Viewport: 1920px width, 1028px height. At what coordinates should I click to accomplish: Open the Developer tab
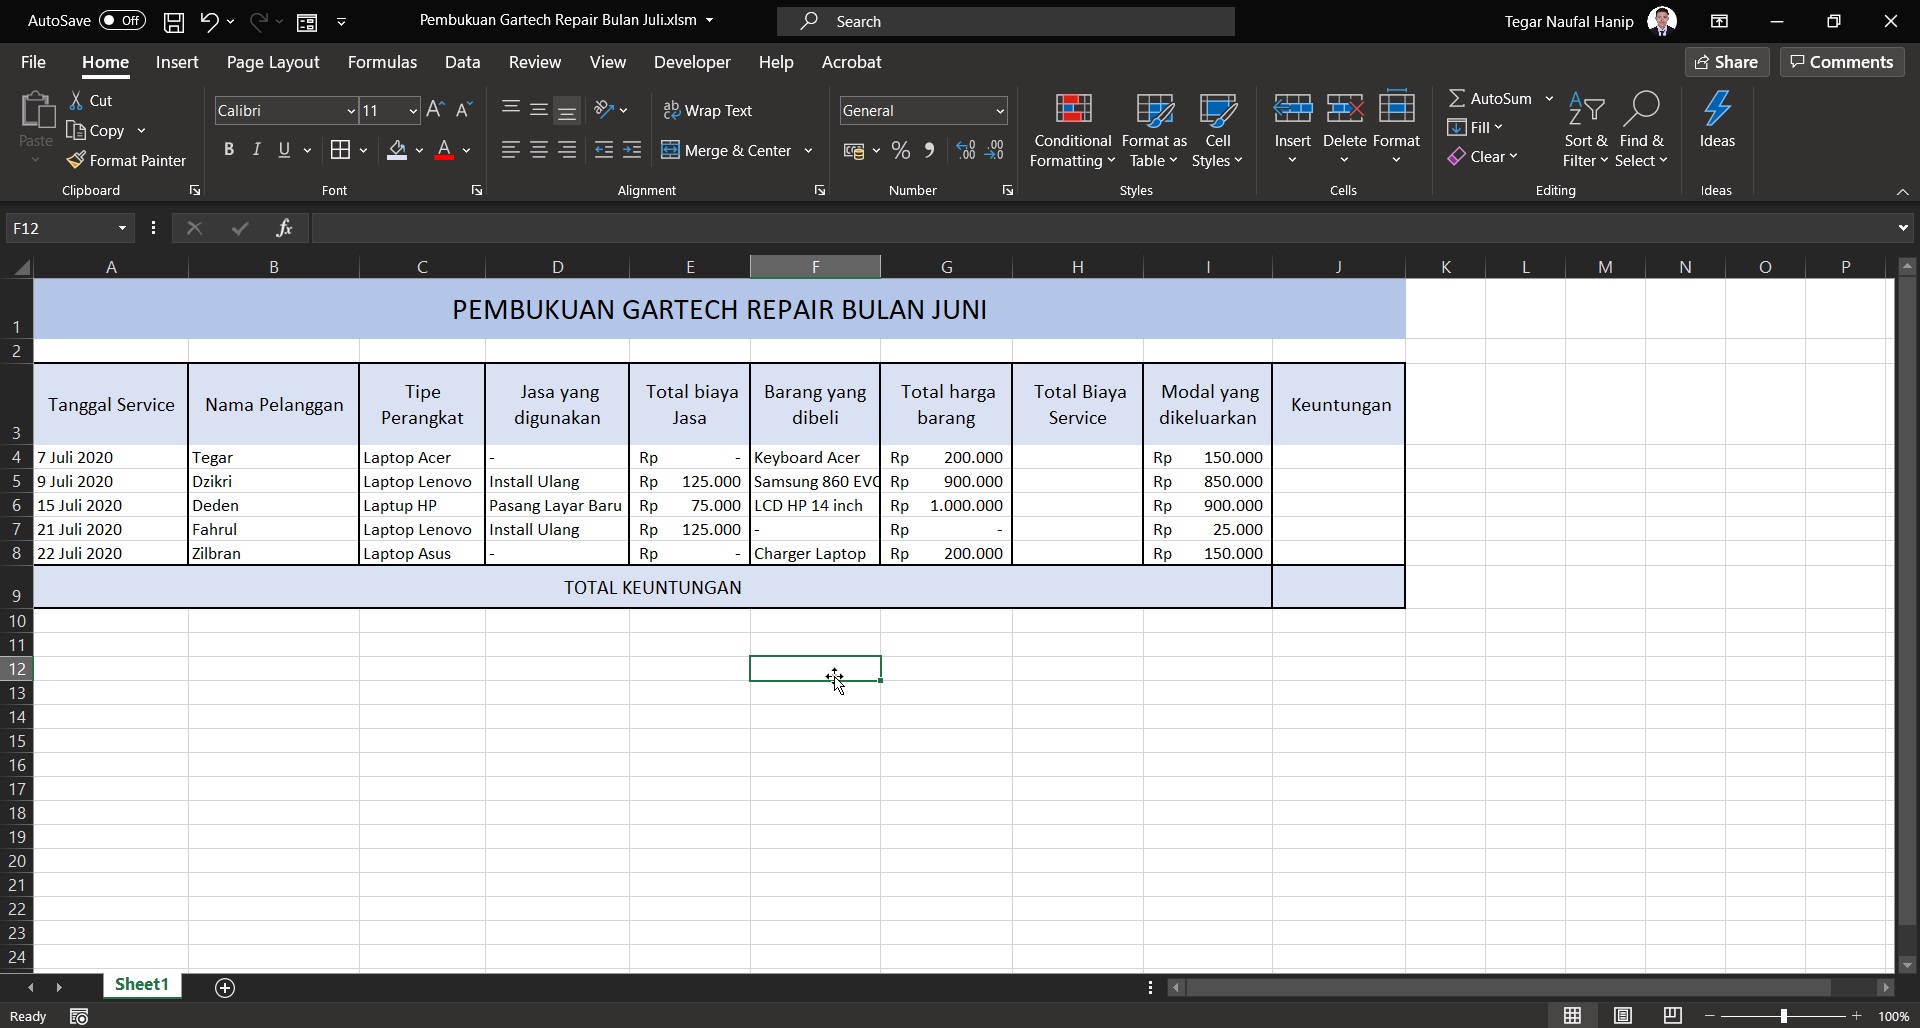[691, 61]
